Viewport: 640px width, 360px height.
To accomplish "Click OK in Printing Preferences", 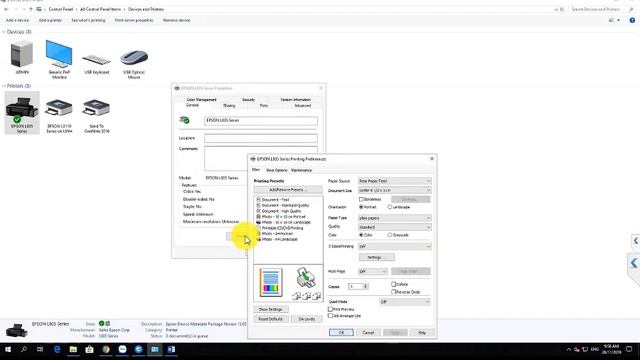I will pos(341,333).
